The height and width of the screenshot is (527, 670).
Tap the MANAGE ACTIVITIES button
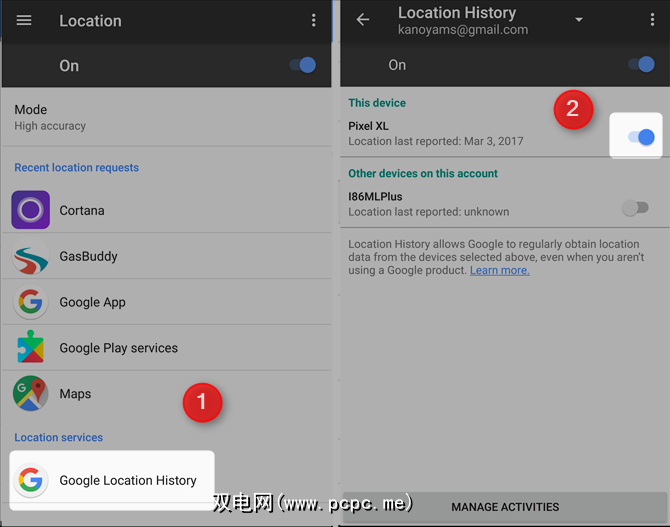tap(505, 507)
